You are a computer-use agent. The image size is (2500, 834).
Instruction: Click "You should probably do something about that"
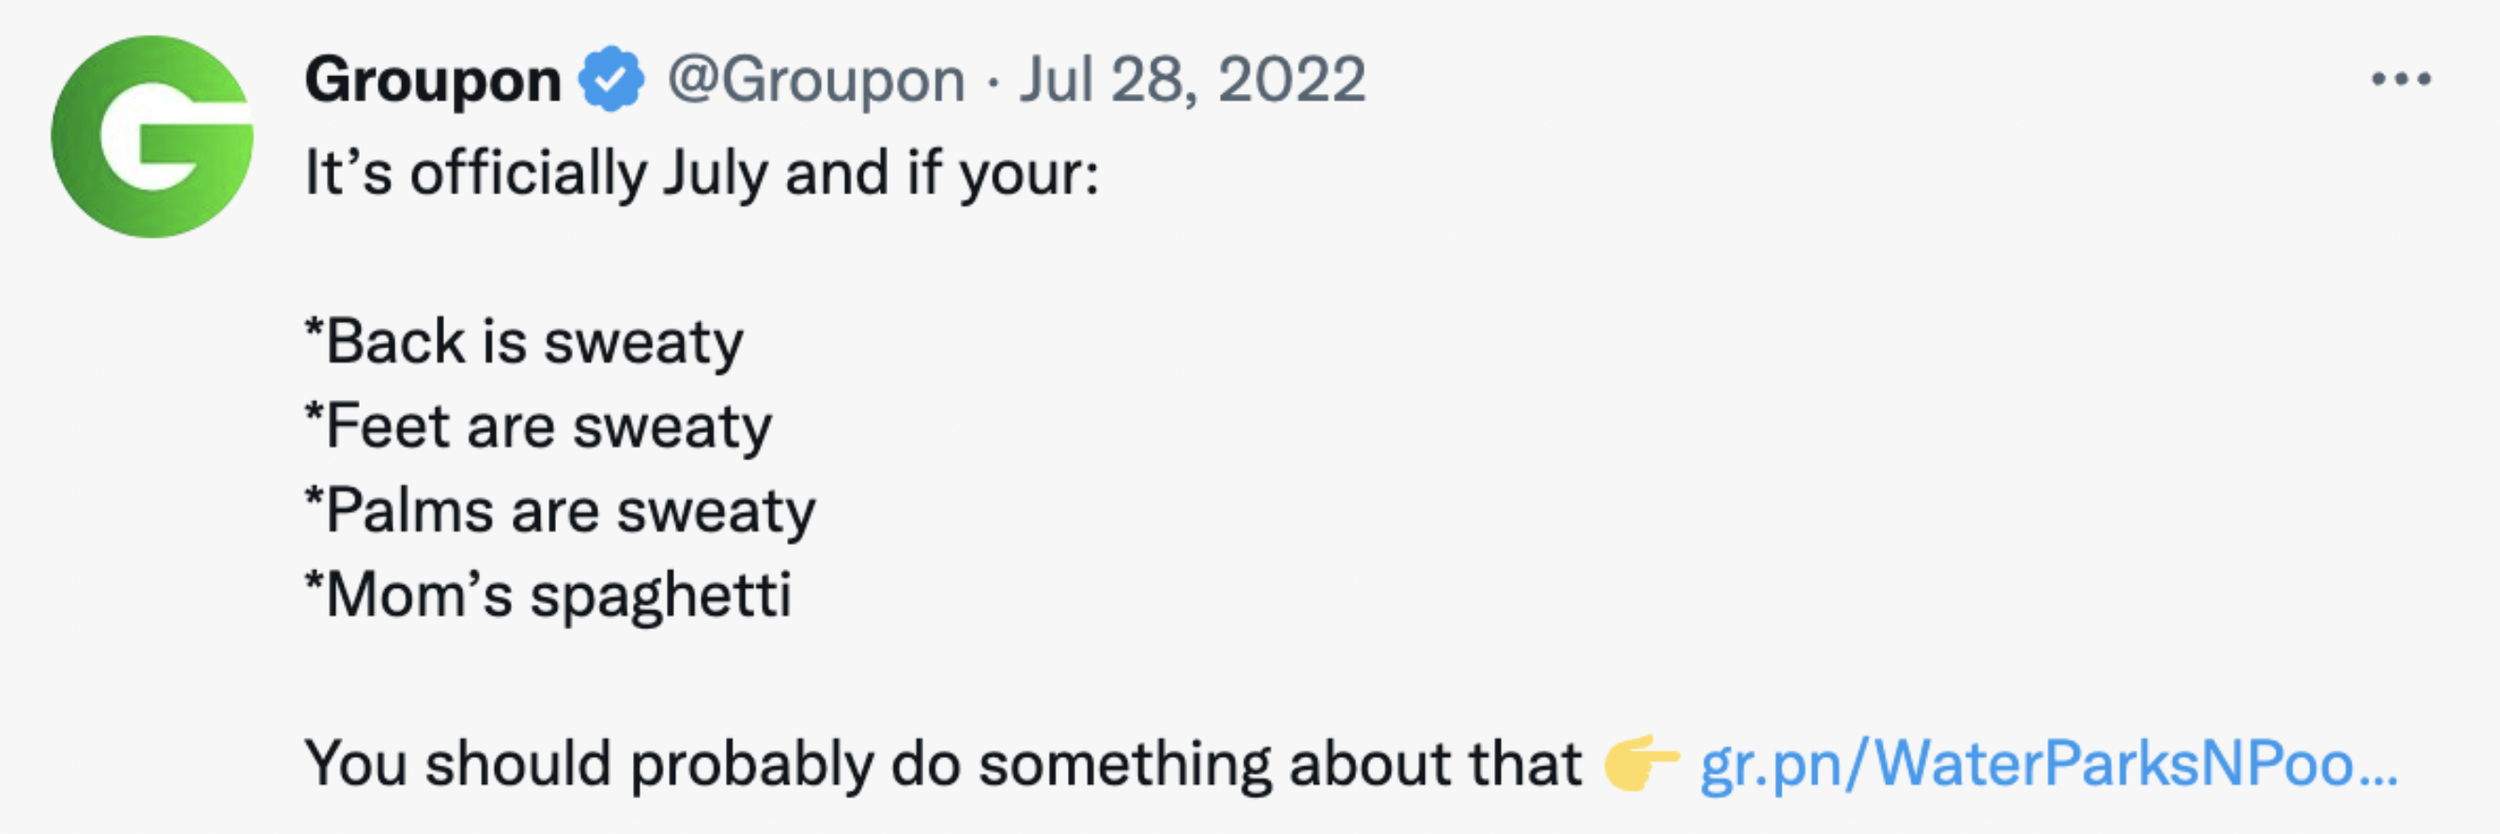[x=943, y=766]
